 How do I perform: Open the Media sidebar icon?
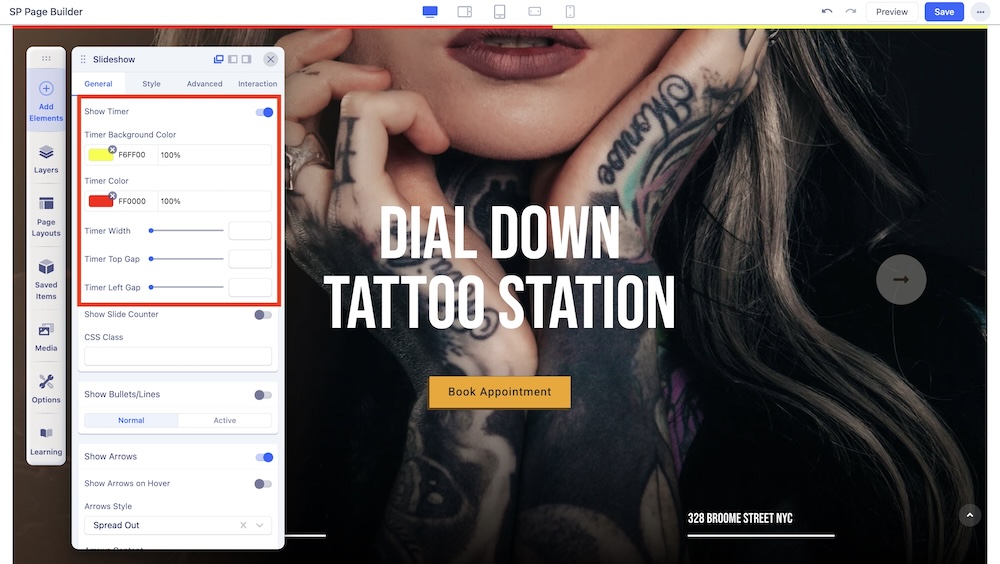[x=46, y=337]
